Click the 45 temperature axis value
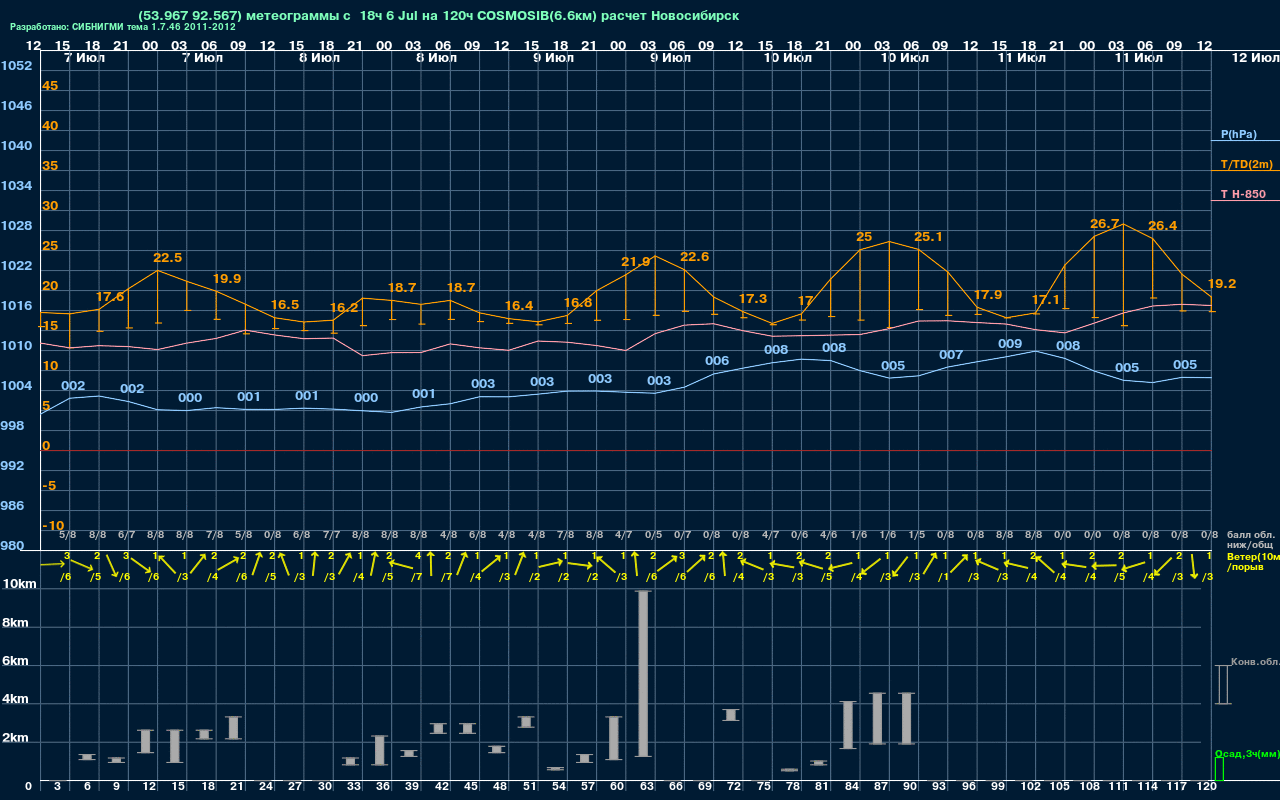Viewport: 1280px width, 800px height. point(50,86)
